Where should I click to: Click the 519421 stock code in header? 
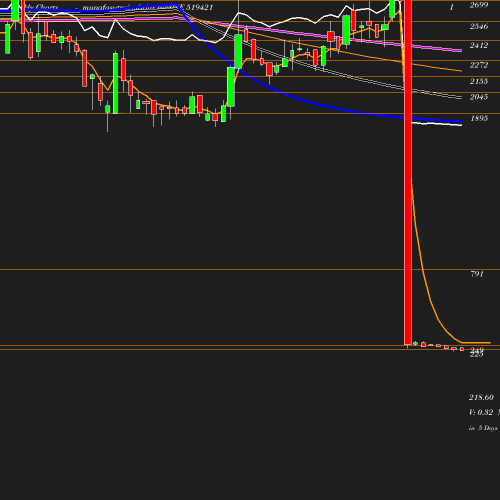tap(199, 7)
